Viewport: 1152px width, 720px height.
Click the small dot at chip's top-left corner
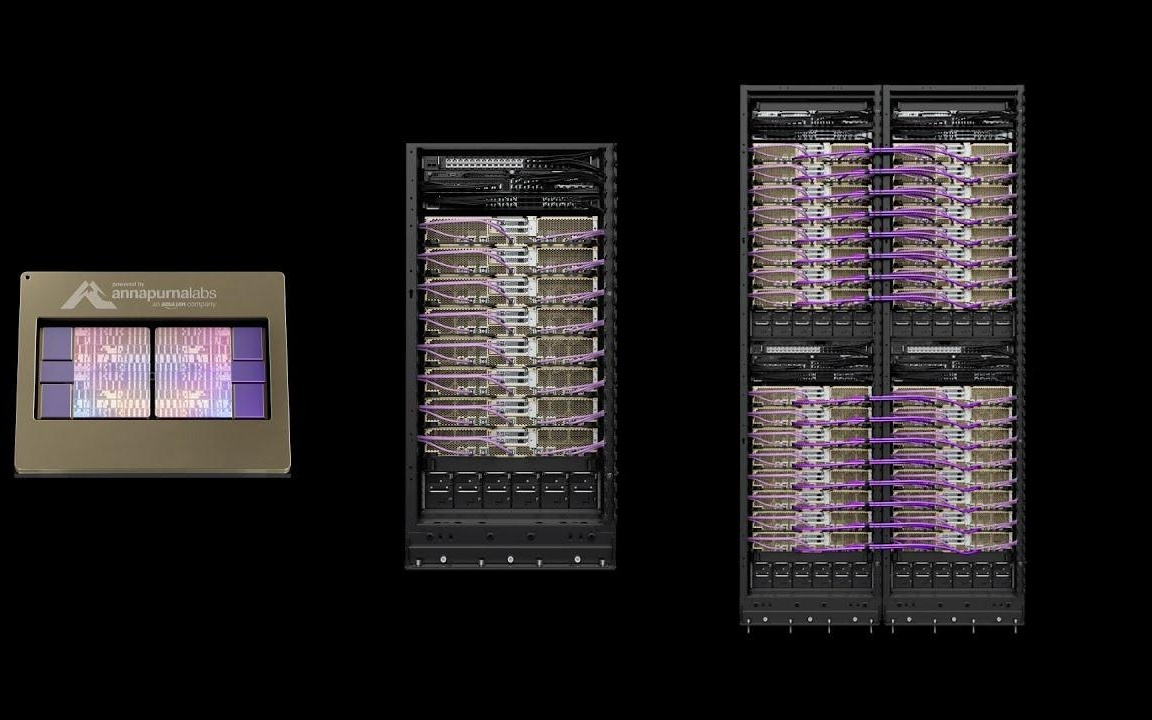pos(27,278)
